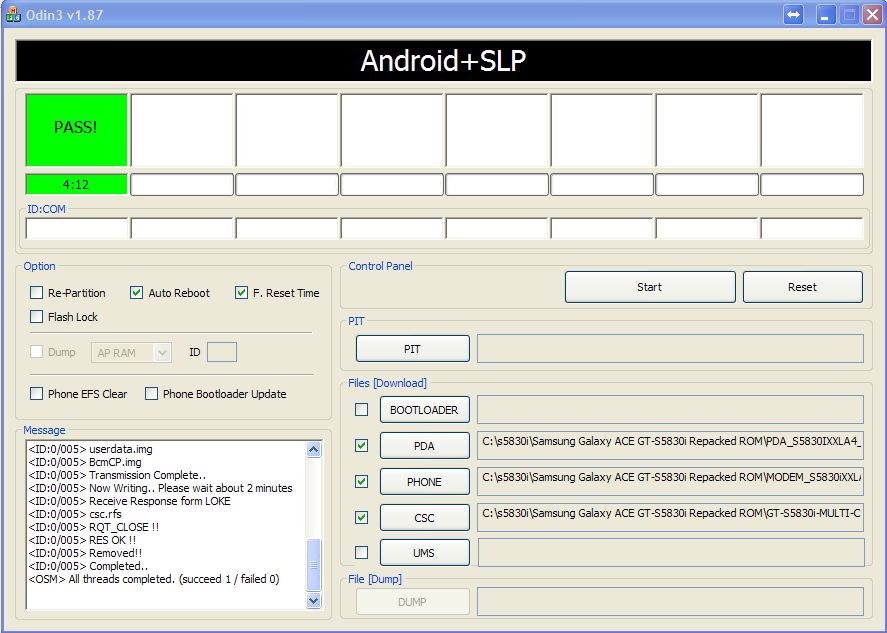The image size is (887, 633).
Task: Click the 'ID:COM' group label
Action: coord(46,209)
